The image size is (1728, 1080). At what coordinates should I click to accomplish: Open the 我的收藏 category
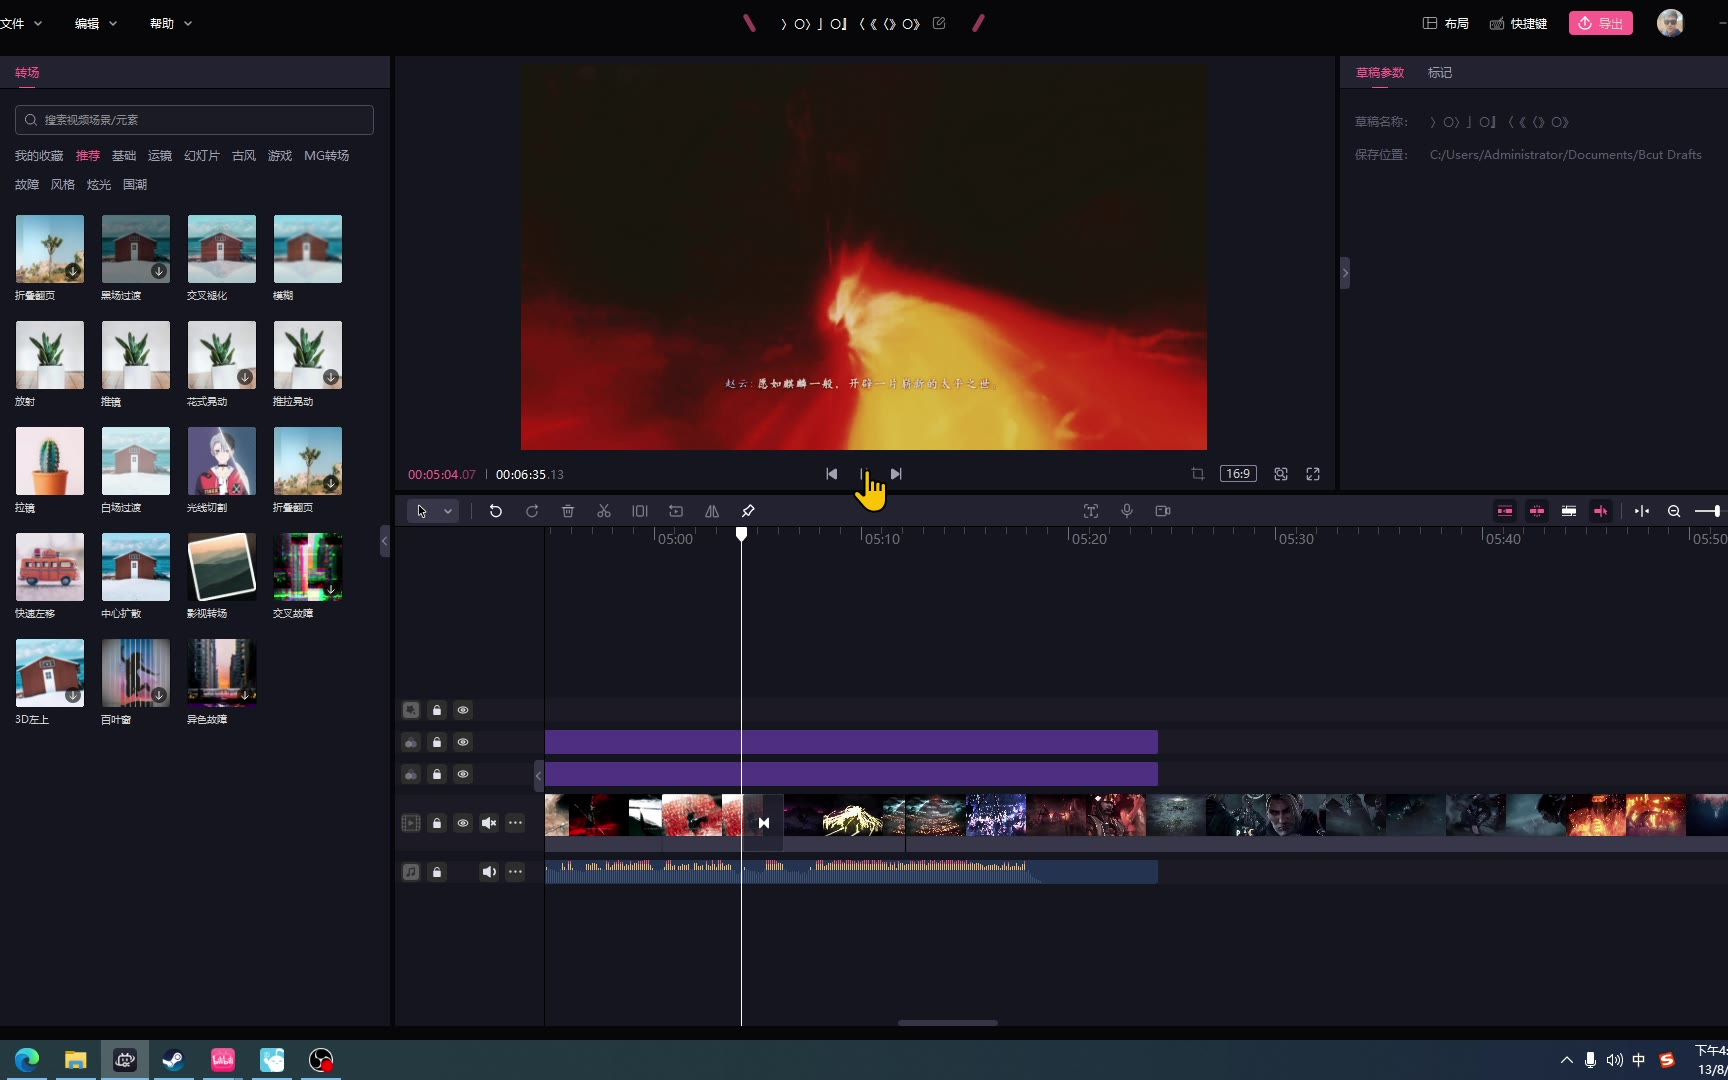[x=39, y=156]
